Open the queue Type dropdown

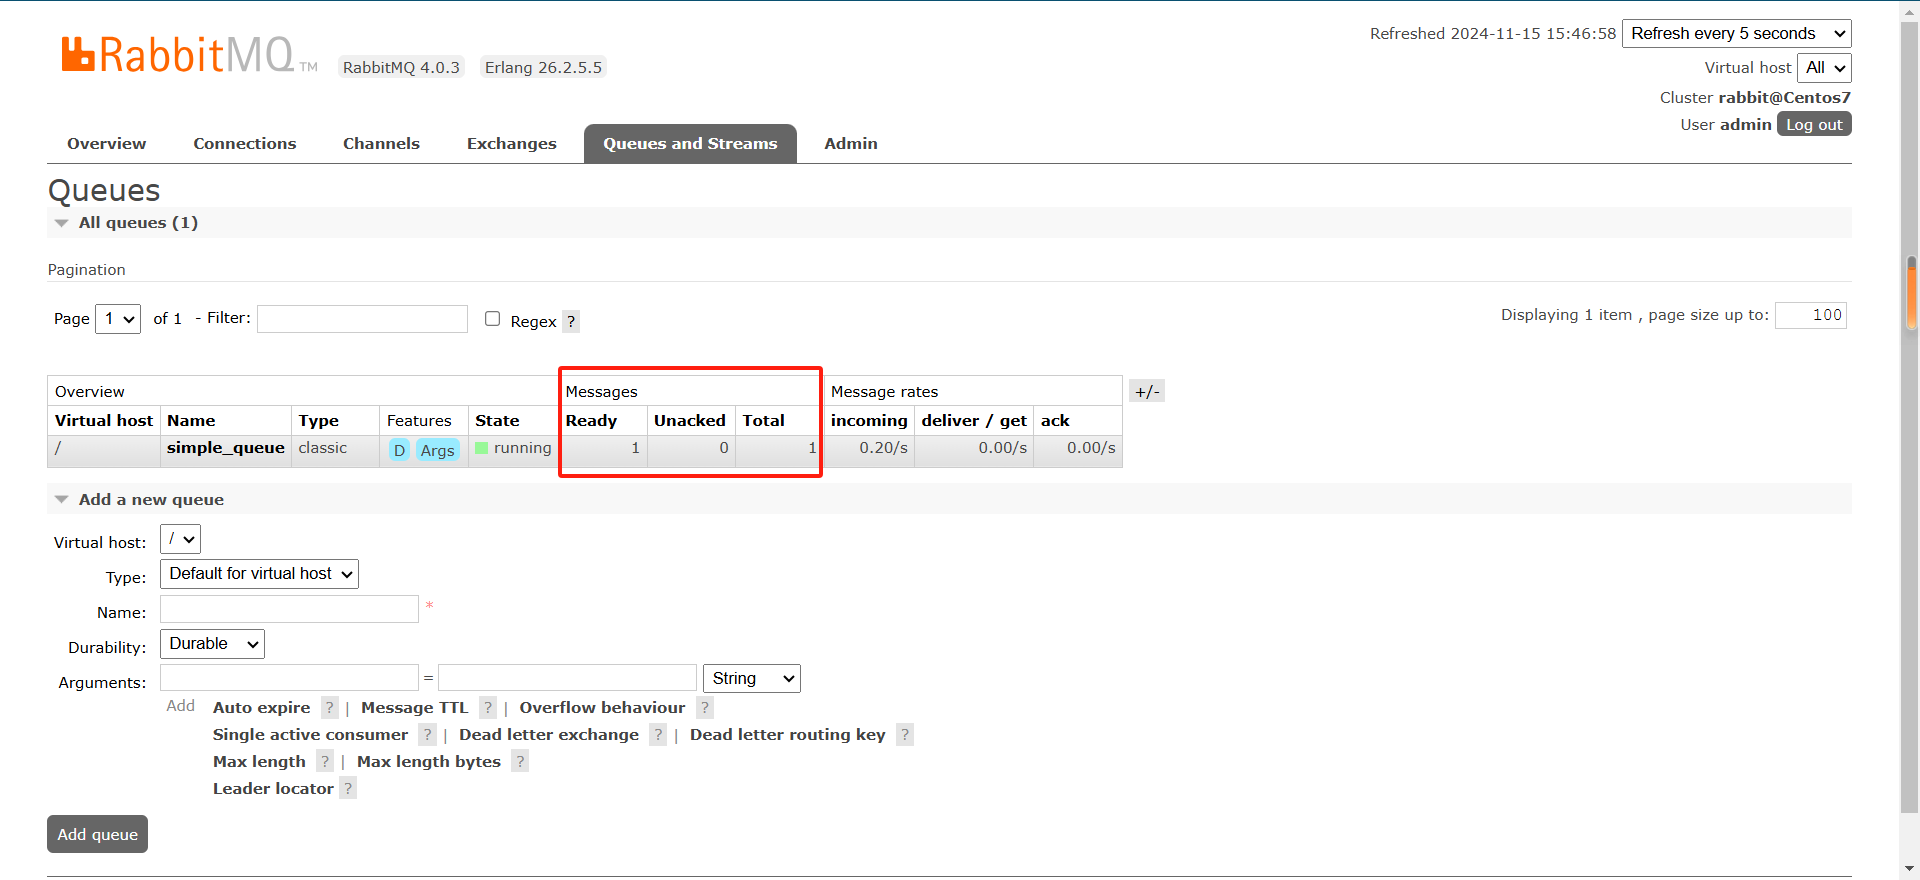259,574
